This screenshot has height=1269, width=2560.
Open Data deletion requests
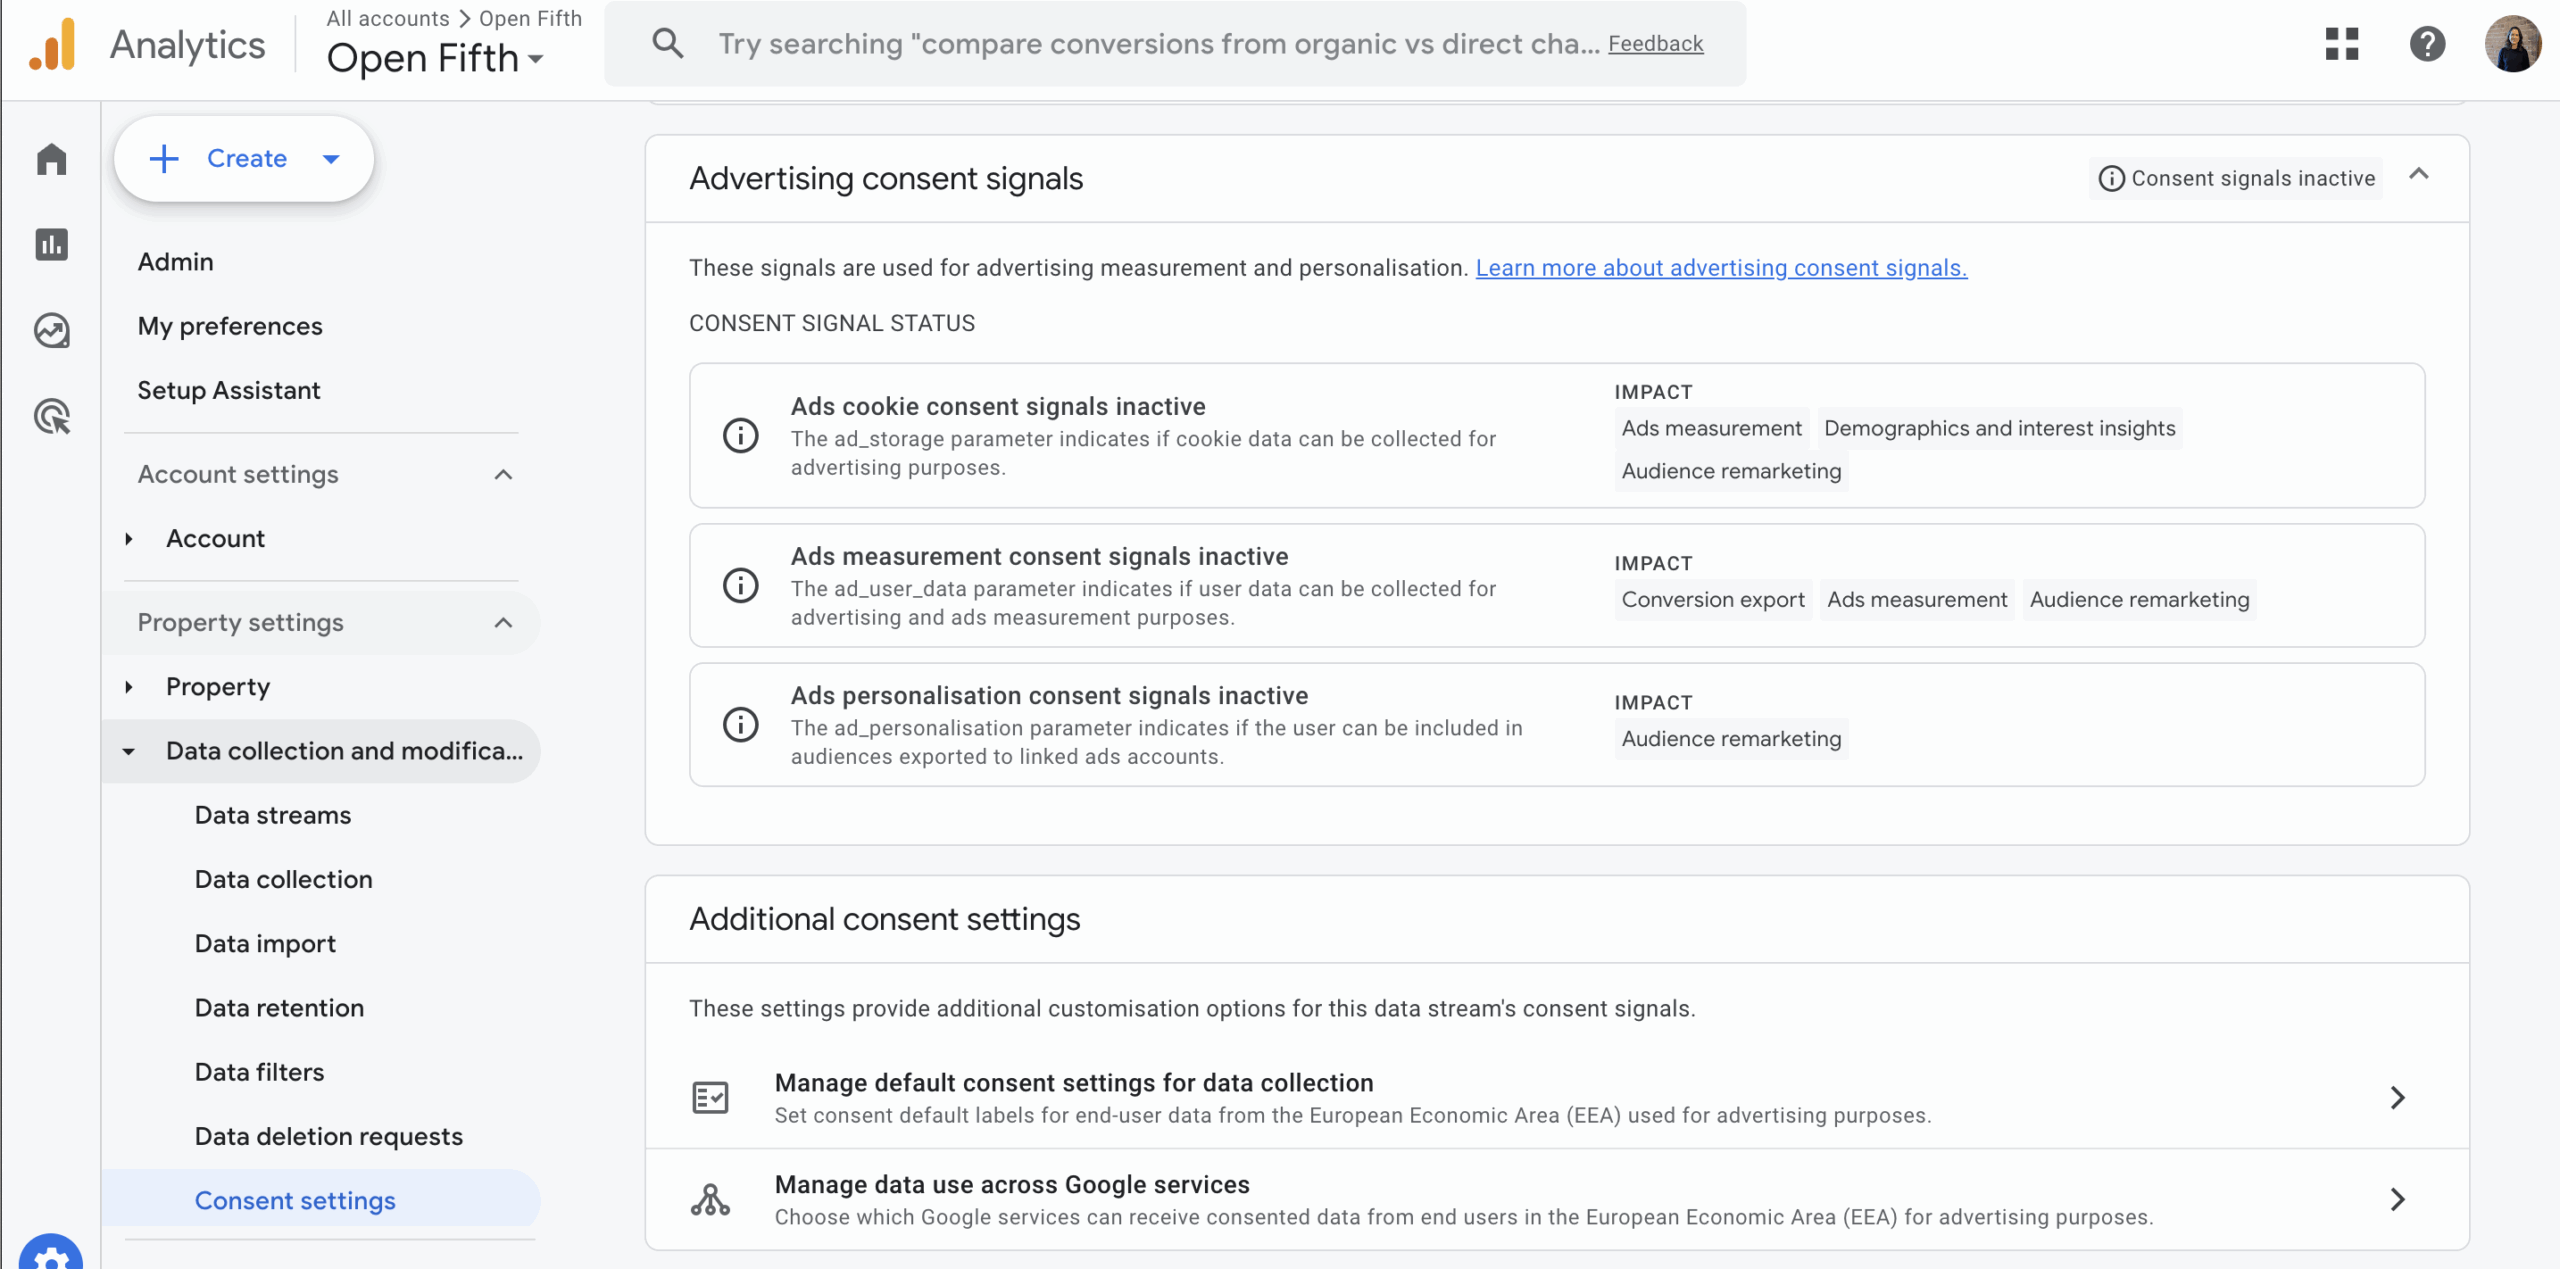point(329,1137)
